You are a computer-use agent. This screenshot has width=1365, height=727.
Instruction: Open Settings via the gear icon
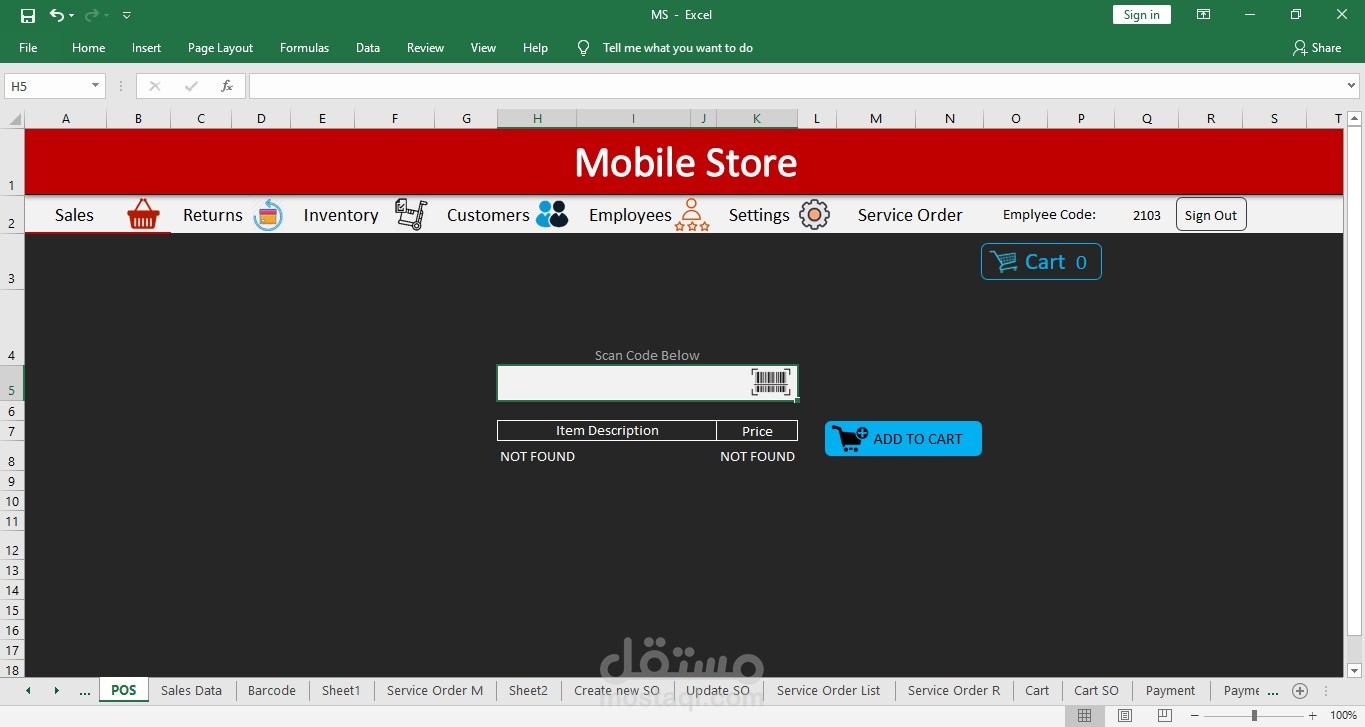point(814,213)
